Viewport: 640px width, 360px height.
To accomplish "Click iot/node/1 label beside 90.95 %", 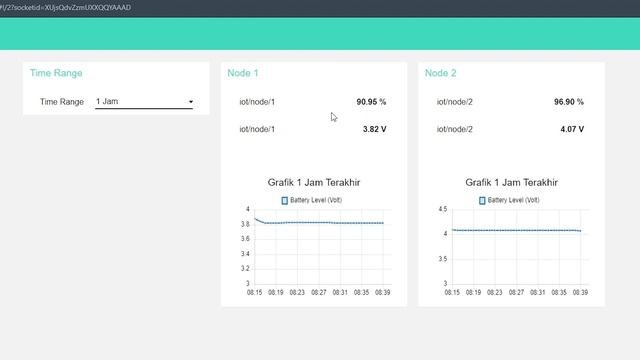I will (257, 102).
